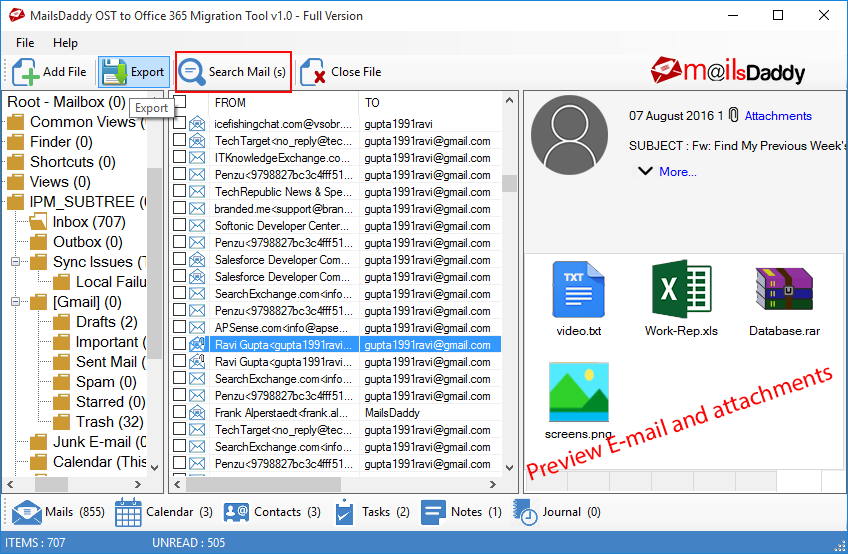
Task: Click folder tree vertical scrollbar thumb
Action: click(155, 263)
